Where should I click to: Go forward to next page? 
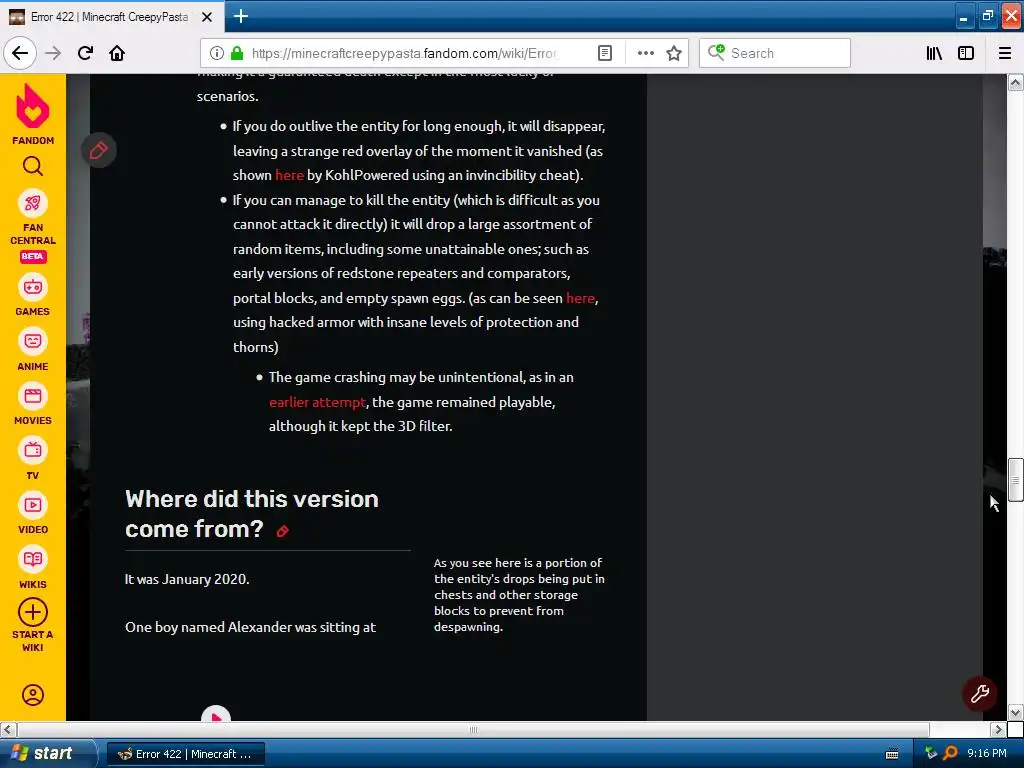coord(54,53)
